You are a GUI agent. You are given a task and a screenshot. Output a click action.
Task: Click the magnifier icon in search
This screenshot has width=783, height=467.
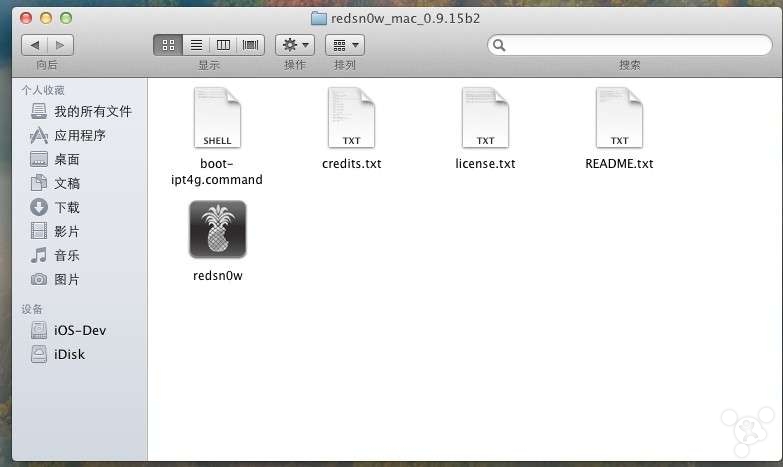tap(499, 45)
